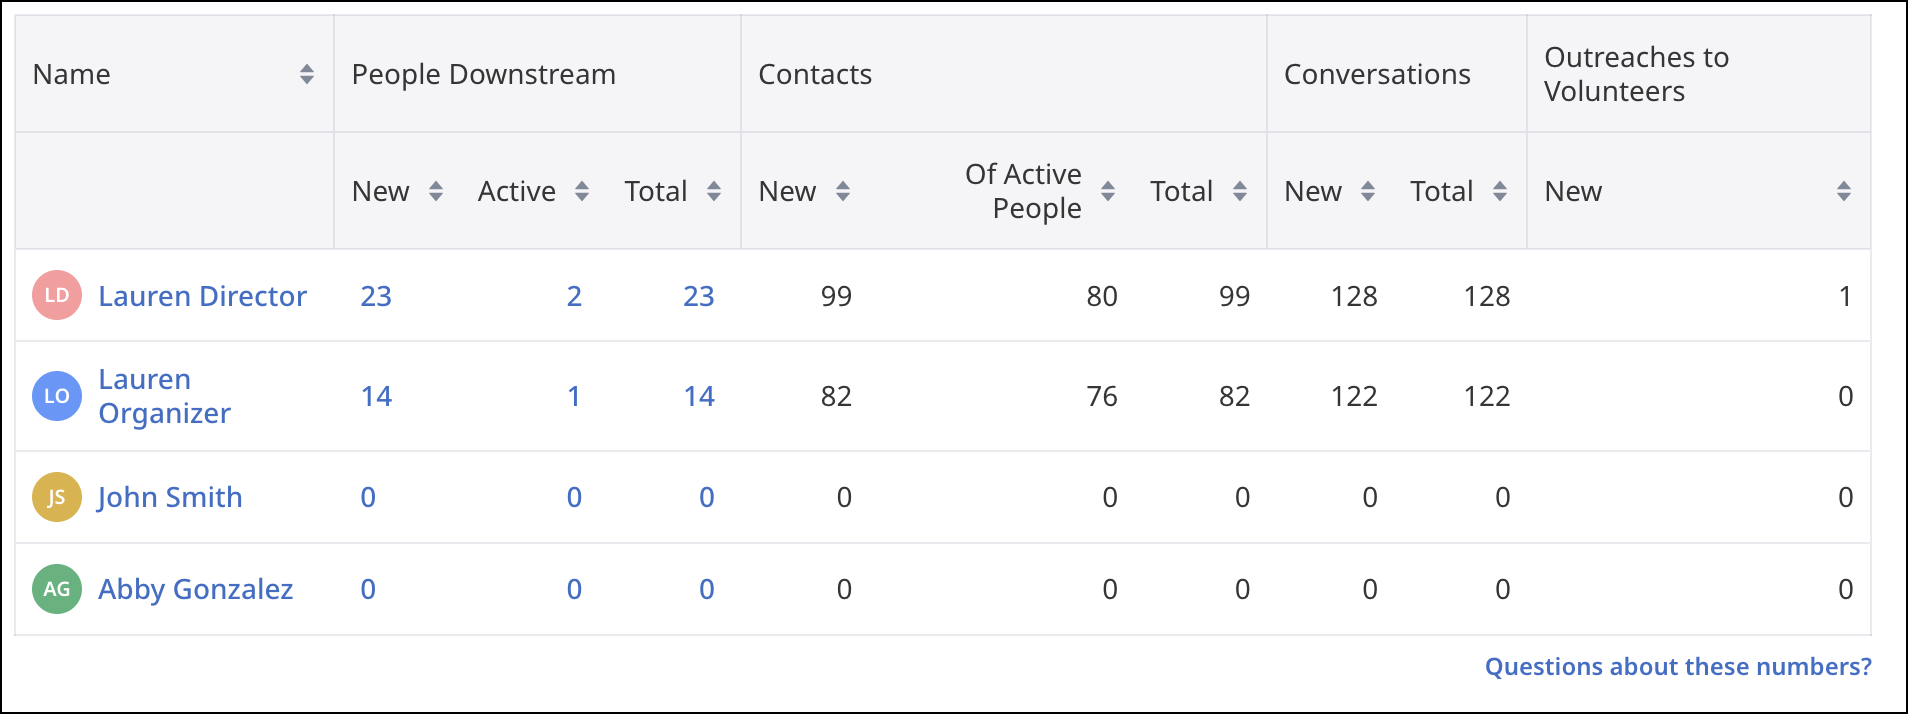Sort by Conversations Total arrows

point(1500,191)
